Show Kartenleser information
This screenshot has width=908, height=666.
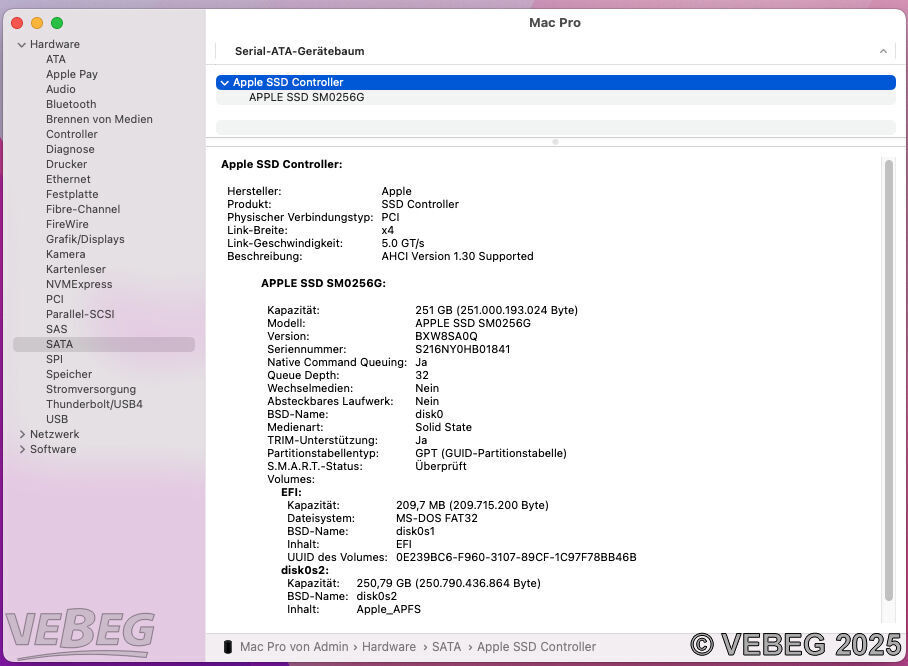coord(76,269)
